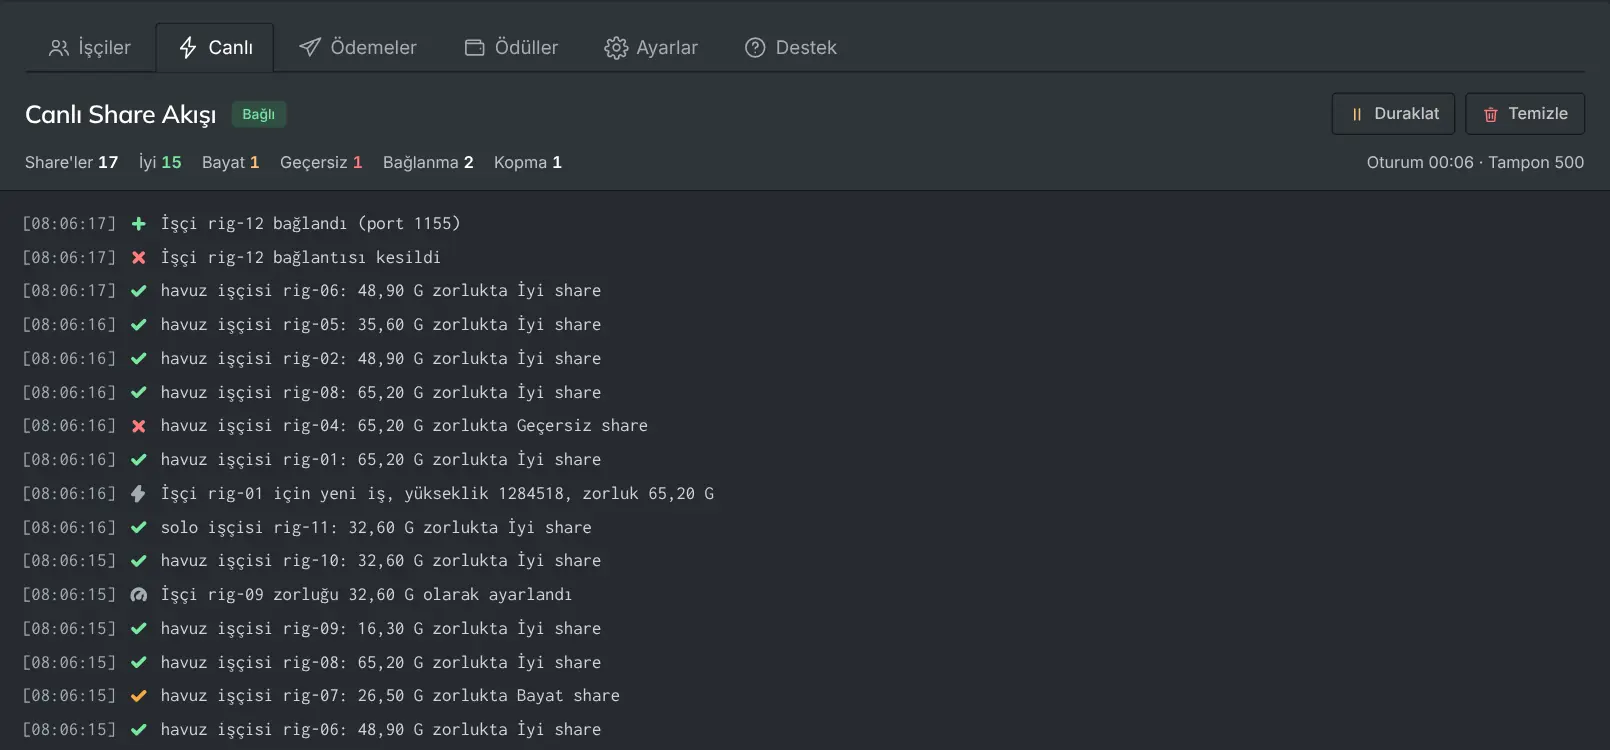Click the red X icon for rig-12 disconnected

[139, 258]
